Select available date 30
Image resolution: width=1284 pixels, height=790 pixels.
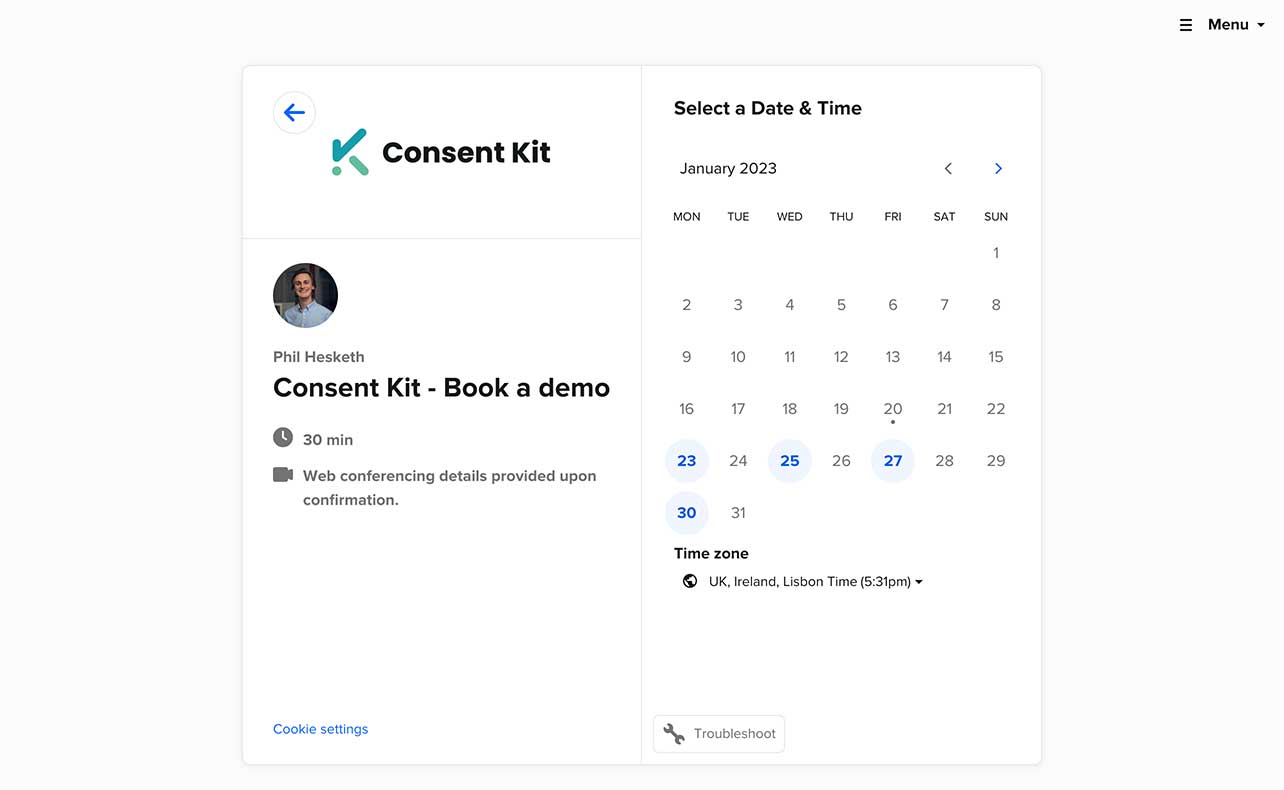(x=687, y=513)
